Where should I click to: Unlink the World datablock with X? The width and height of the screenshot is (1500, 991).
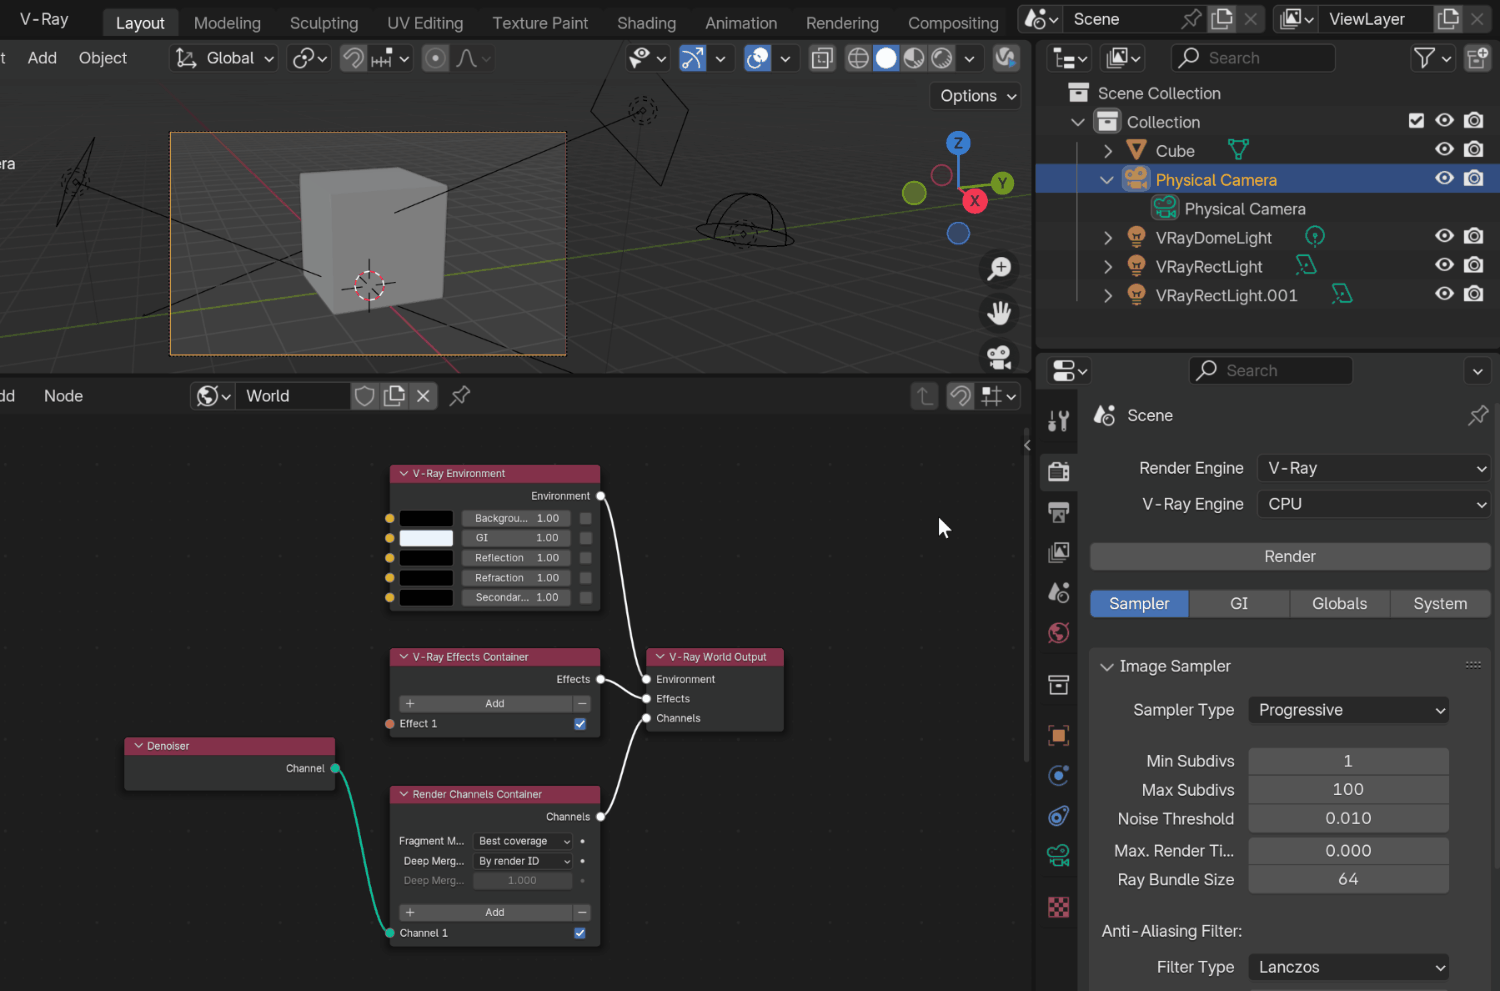pyautogui.click(x=424, y=396)
